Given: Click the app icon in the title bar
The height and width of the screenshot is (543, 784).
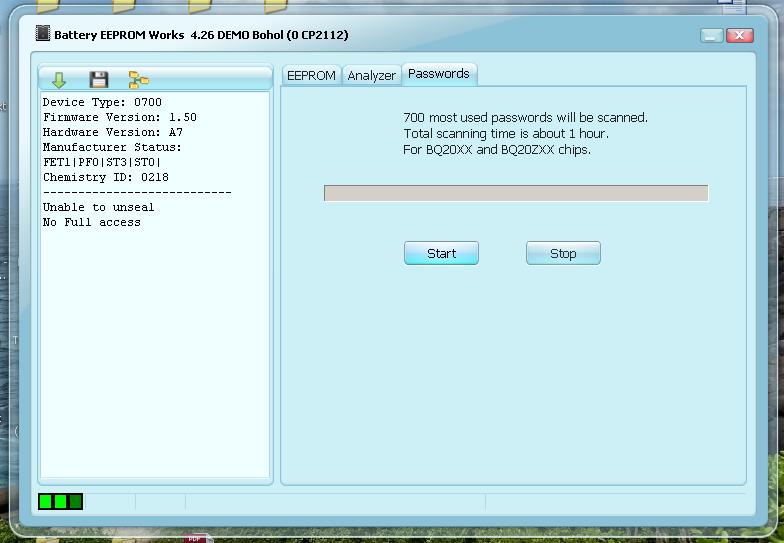Looking at the screenshot, I should click(x=43, y=34).
